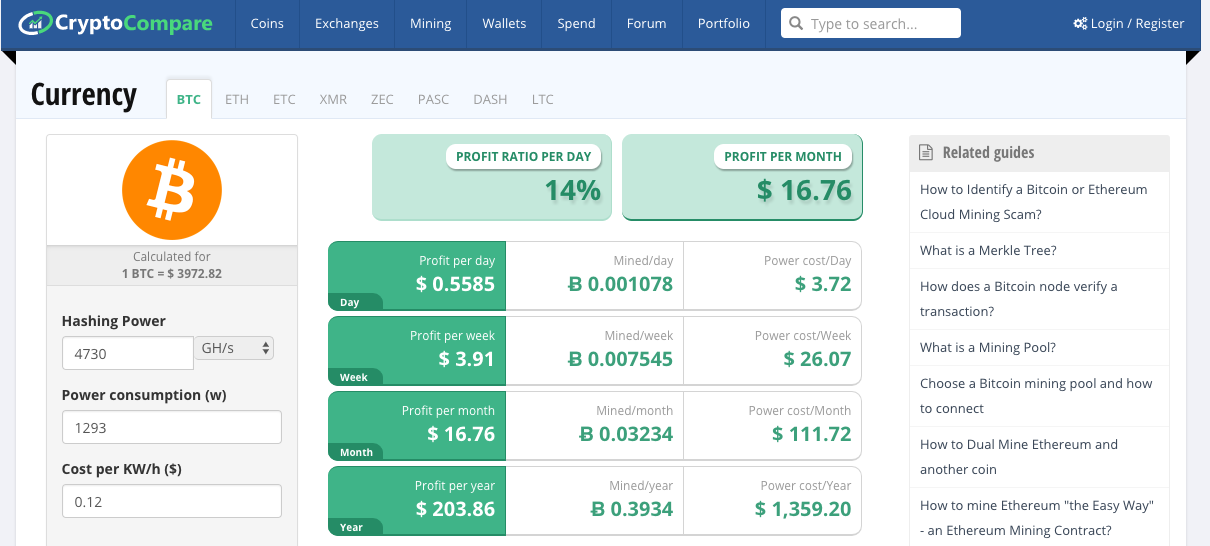Click Mined/month value 0.03234
The image size is (1210, 546).
[626, 434]
